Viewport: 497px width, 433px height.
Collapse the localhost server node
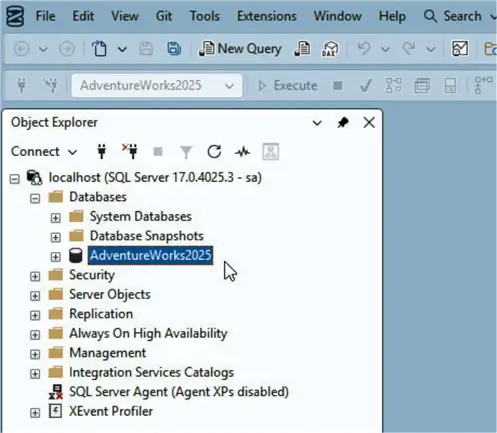pyautogui.click(x=15, y=179)
